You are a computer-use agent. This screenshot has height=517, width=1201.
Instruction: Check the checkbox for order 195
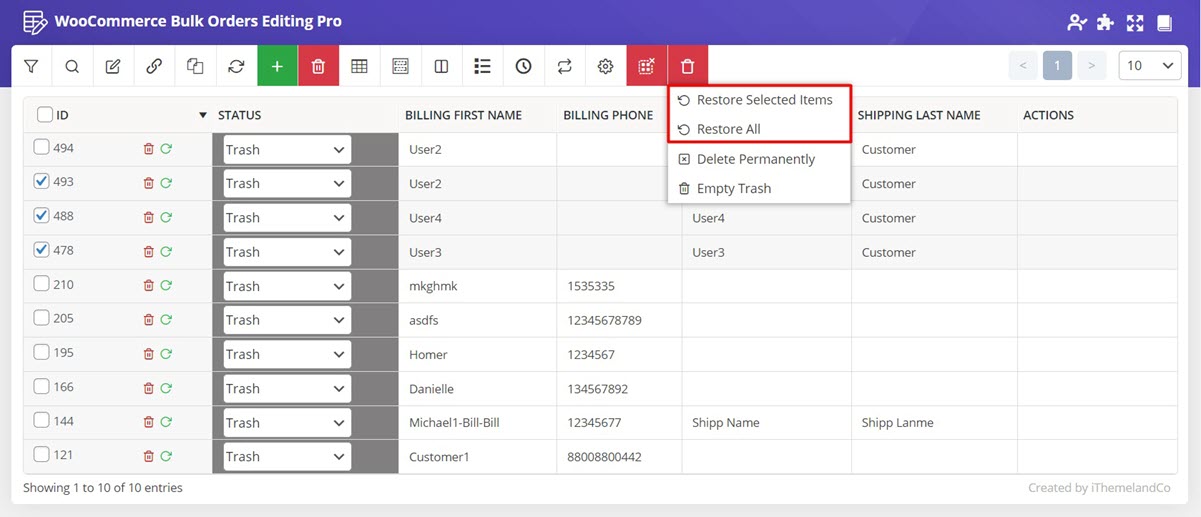pyautogui.click(x=41, y=351)
